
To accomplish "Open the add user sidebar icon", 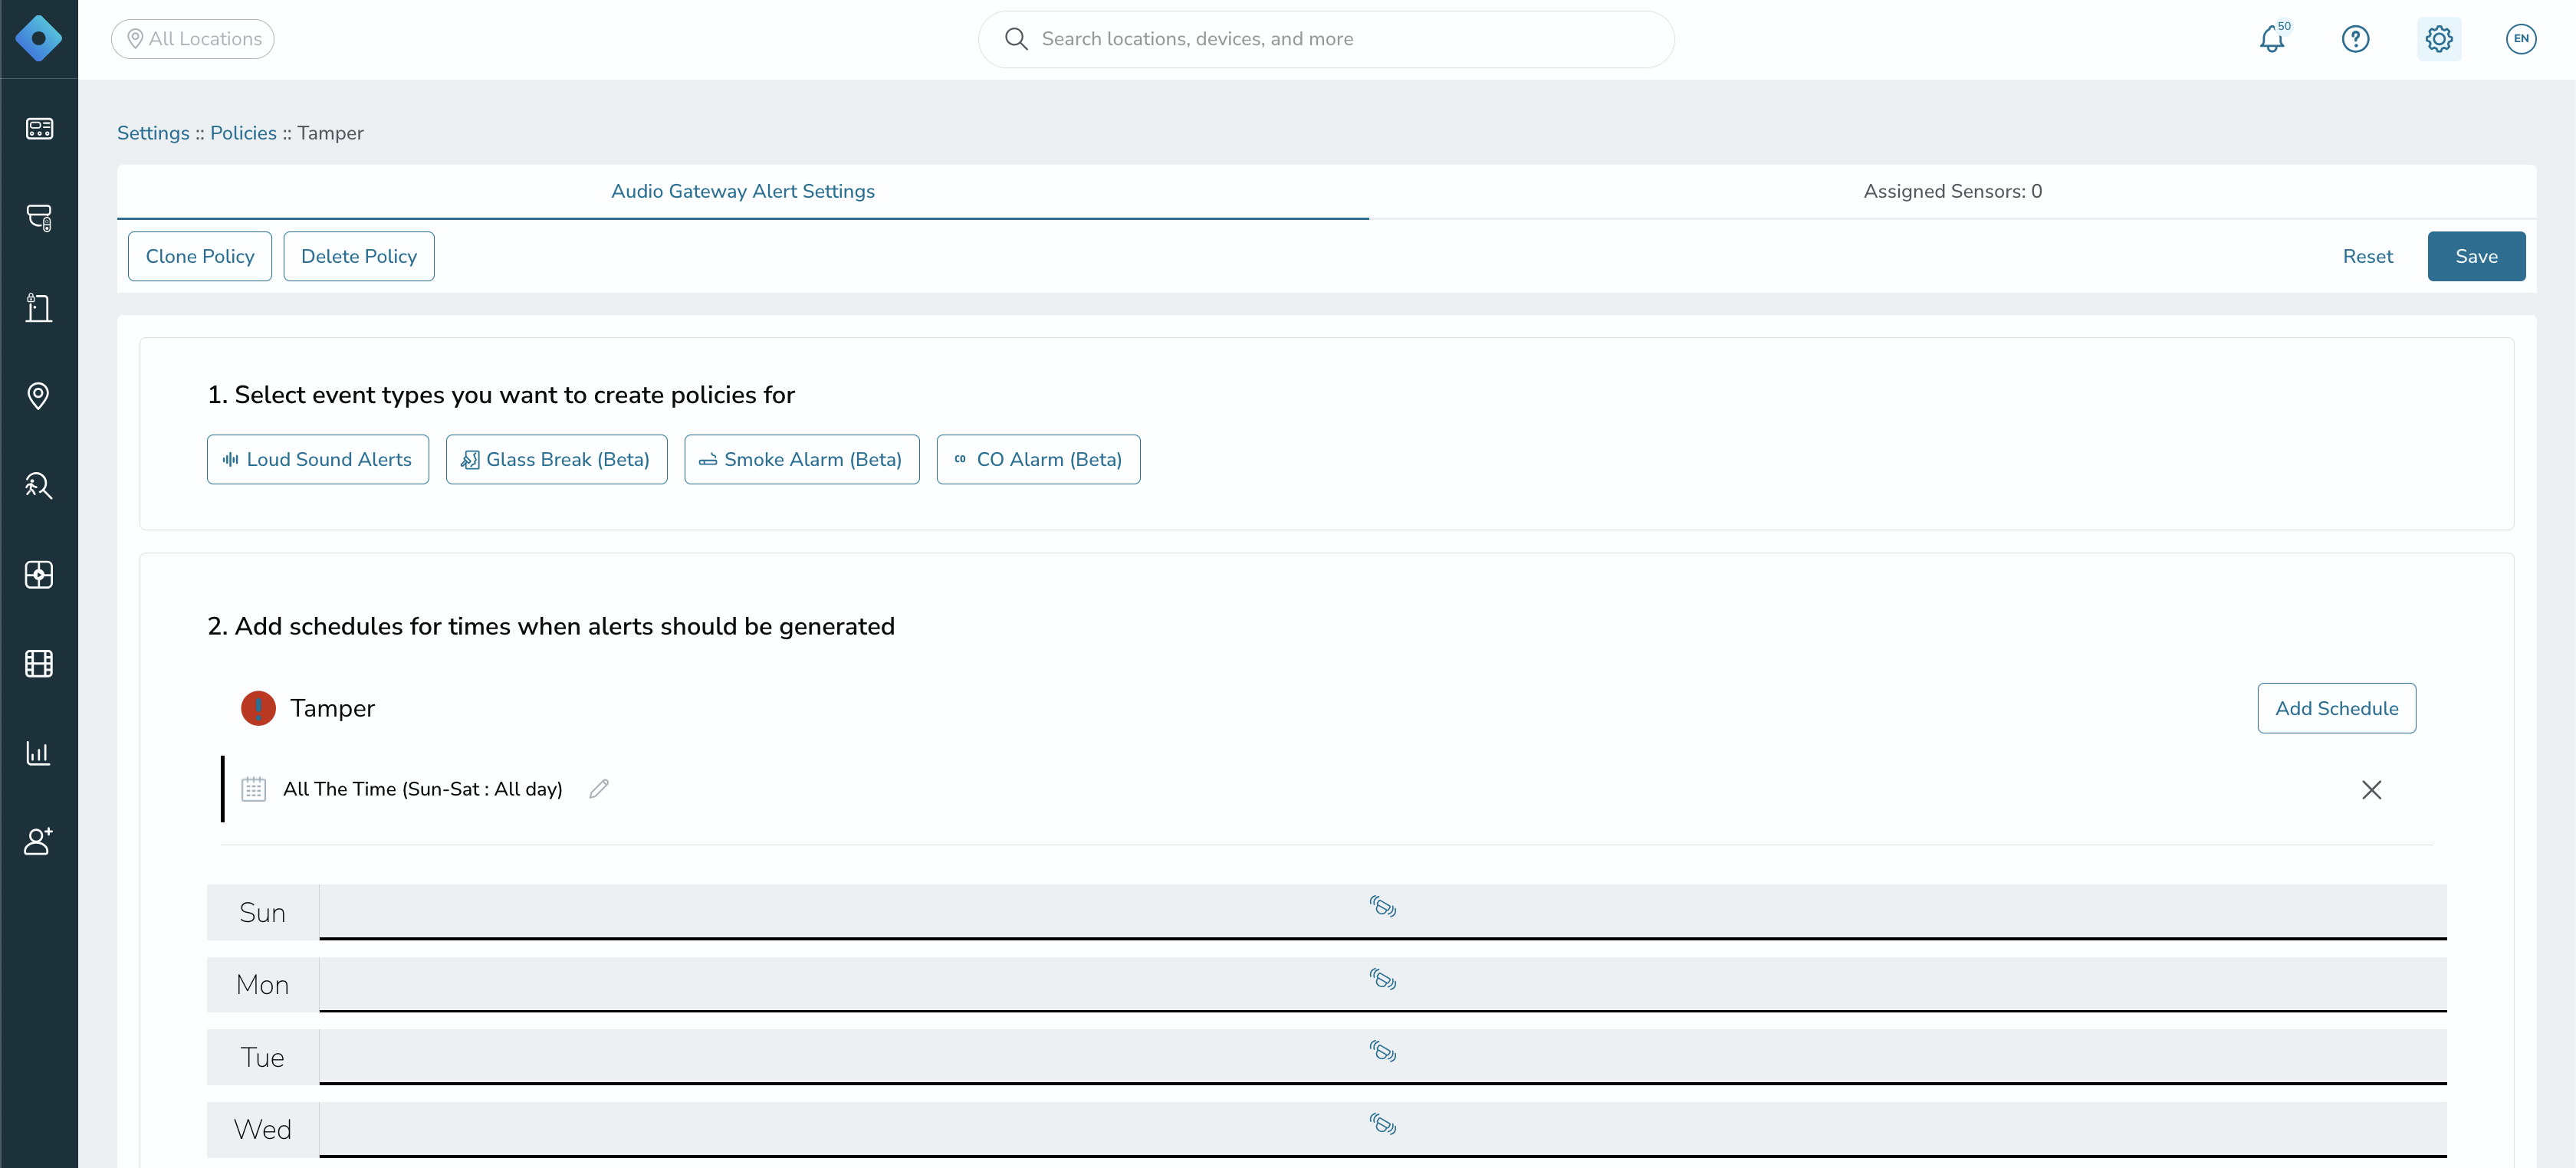I will [39, 841].
